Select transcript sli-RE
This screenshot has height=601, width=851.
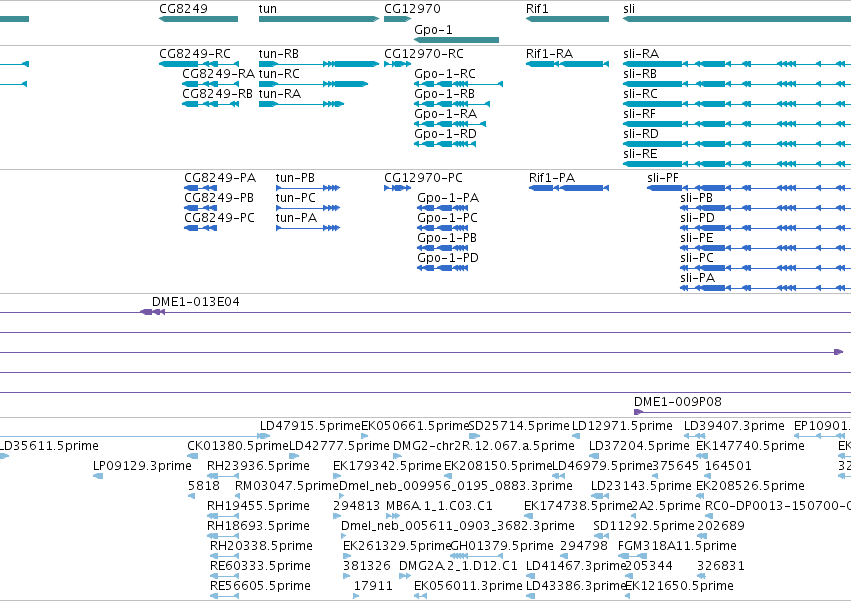click(x=737, y=164)
